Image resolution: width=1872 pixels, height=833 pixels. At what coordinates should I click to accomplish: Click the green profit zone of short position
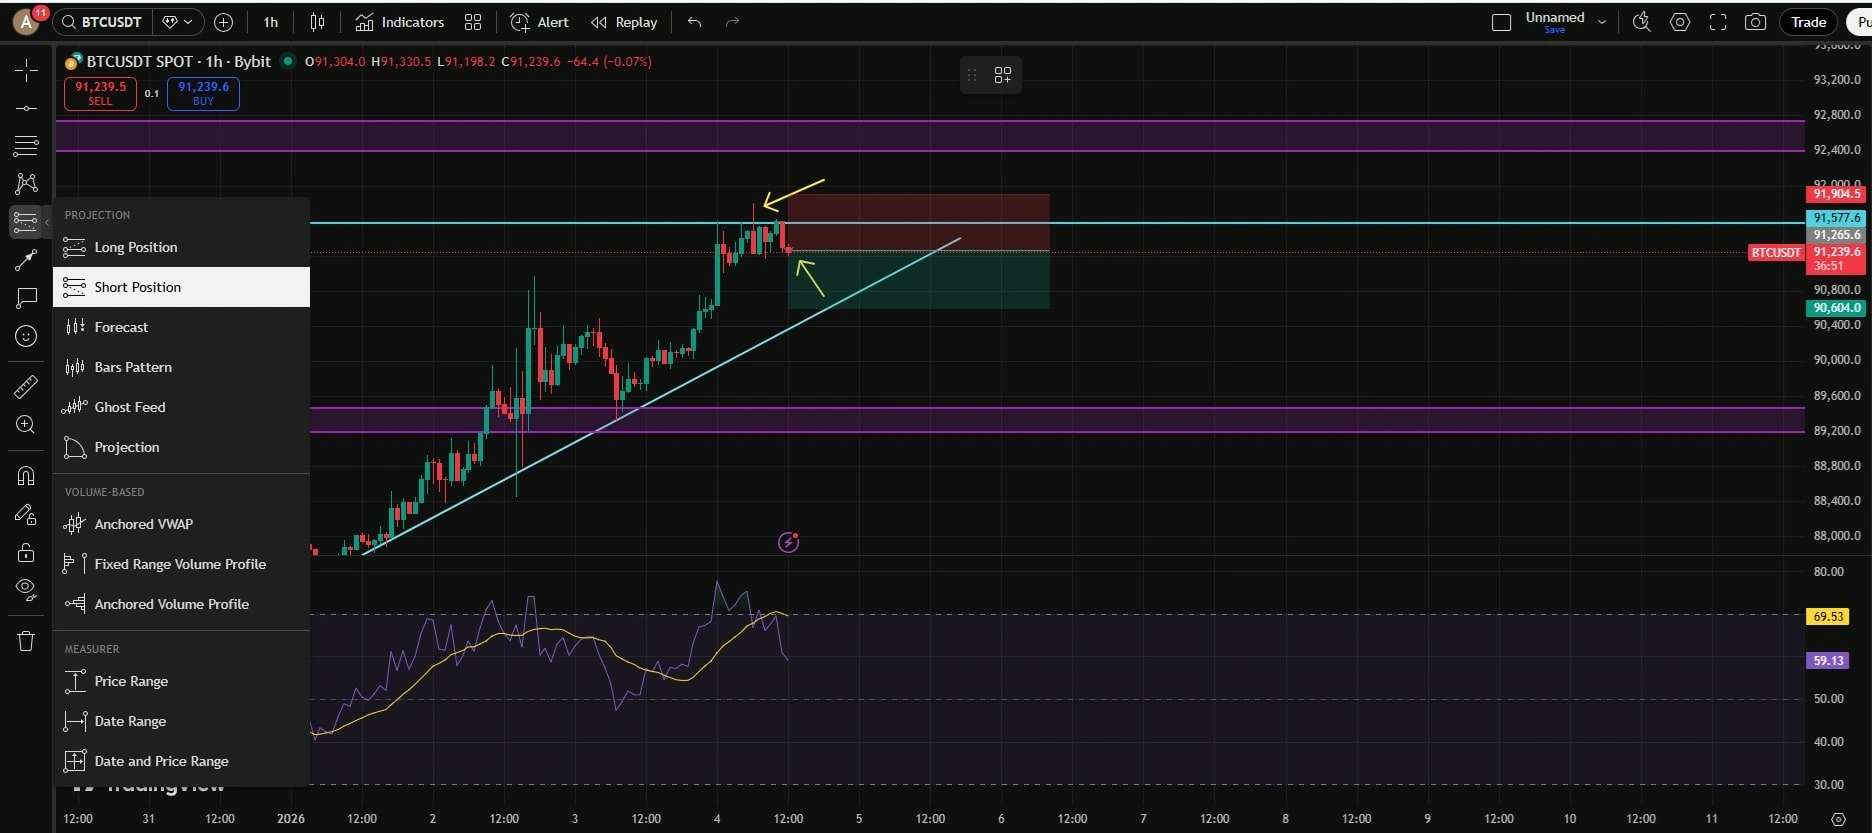(918, 280)
